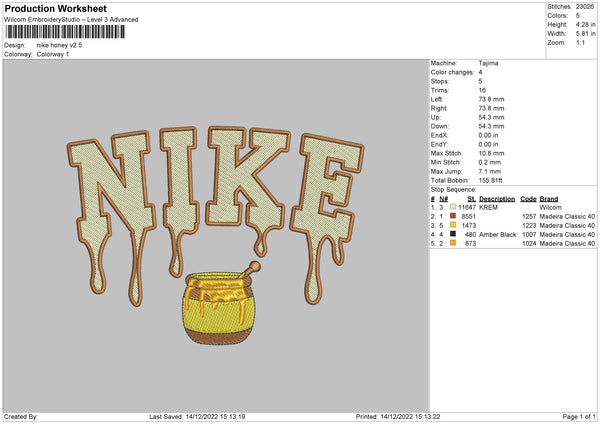This screenshot has height=424, width=600.
Task: Select stitch count 480 in stop row 4
Action: tap(470, 235)
